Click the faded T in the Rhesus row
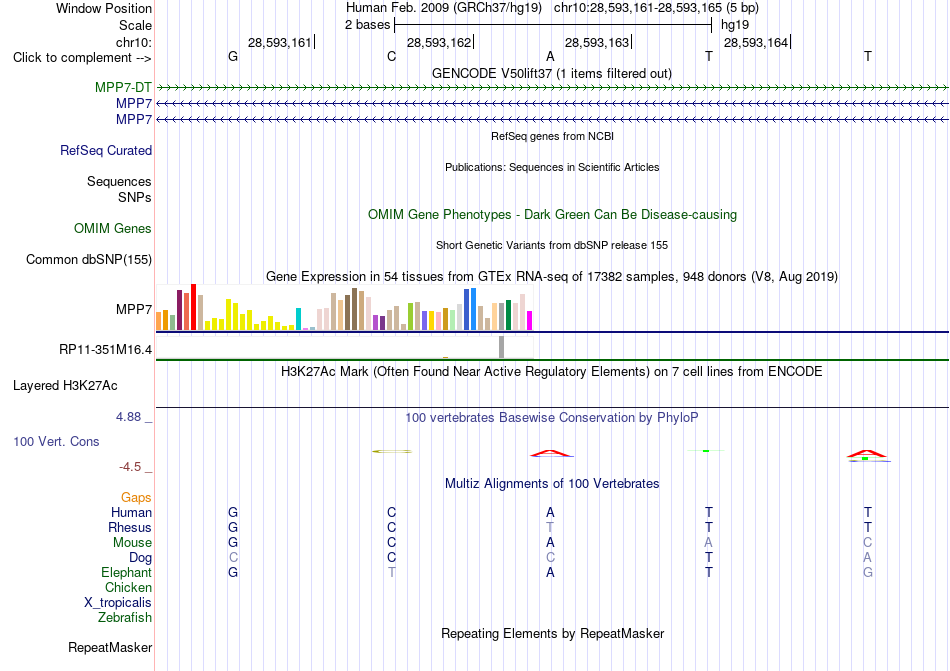 [x=550, y=527]
